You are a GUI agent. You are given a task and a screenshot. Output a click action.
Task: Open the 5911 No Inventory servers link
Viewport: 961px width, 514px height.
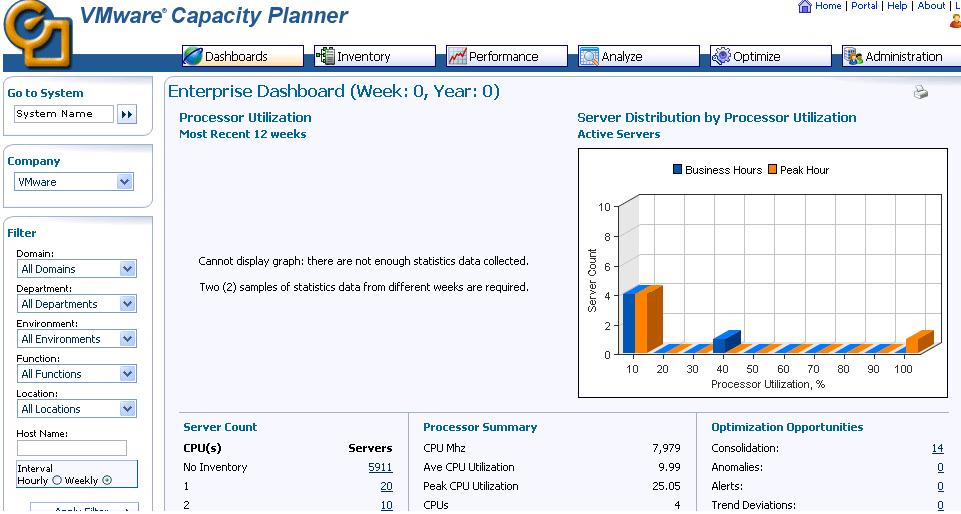pyautogui.click(x=380, y=467)
